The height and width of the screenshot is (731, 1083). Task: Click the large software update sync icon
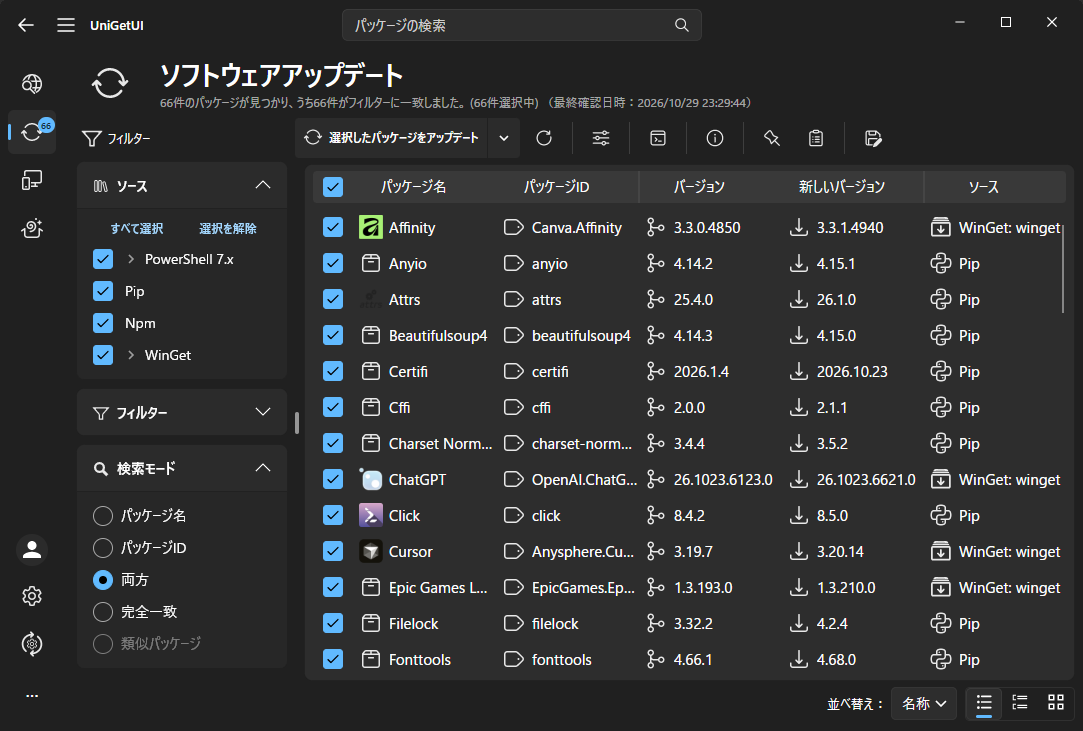click(x=110, y=84)
